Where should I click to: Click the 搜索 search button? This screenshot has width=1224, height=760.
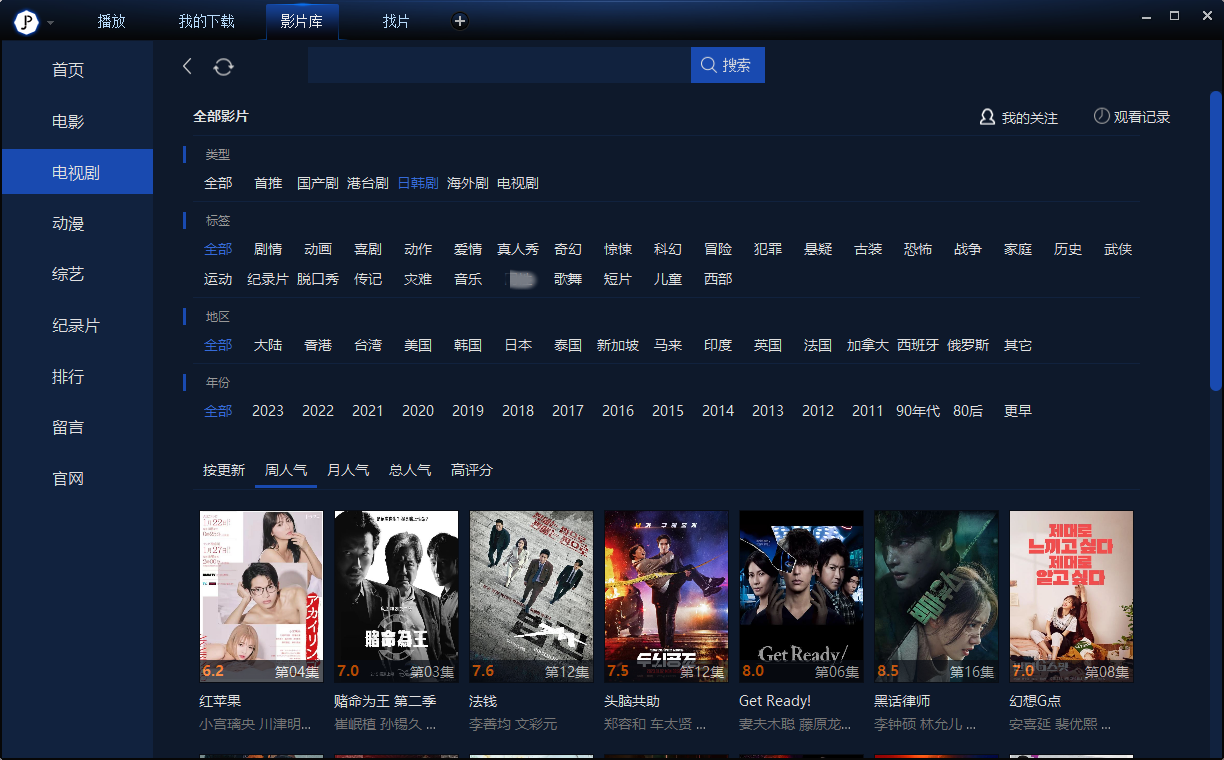tap(727, 65)
